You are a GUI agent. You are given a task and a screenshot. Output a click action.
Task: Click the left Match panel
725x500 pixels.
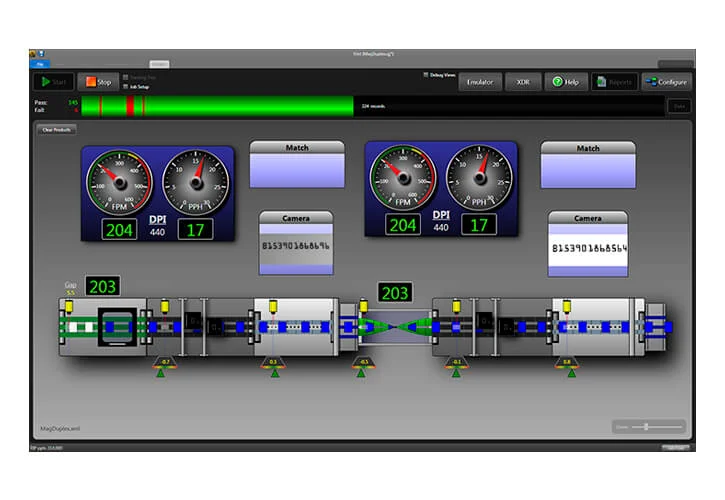[x=297, y=164]
